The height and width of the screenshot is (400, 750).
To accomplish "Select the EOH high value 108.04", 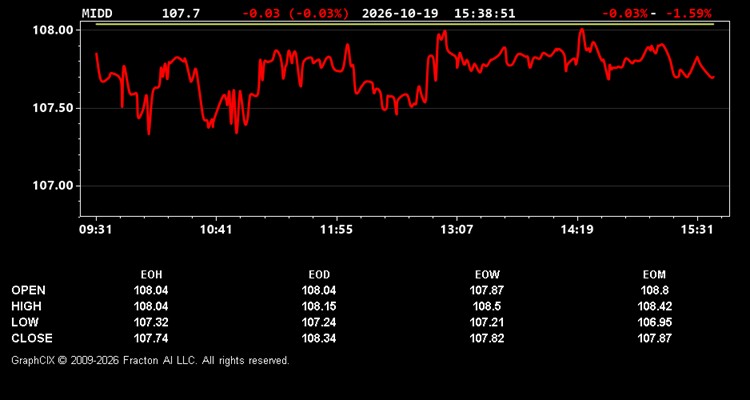I will (x=151, y=306).
